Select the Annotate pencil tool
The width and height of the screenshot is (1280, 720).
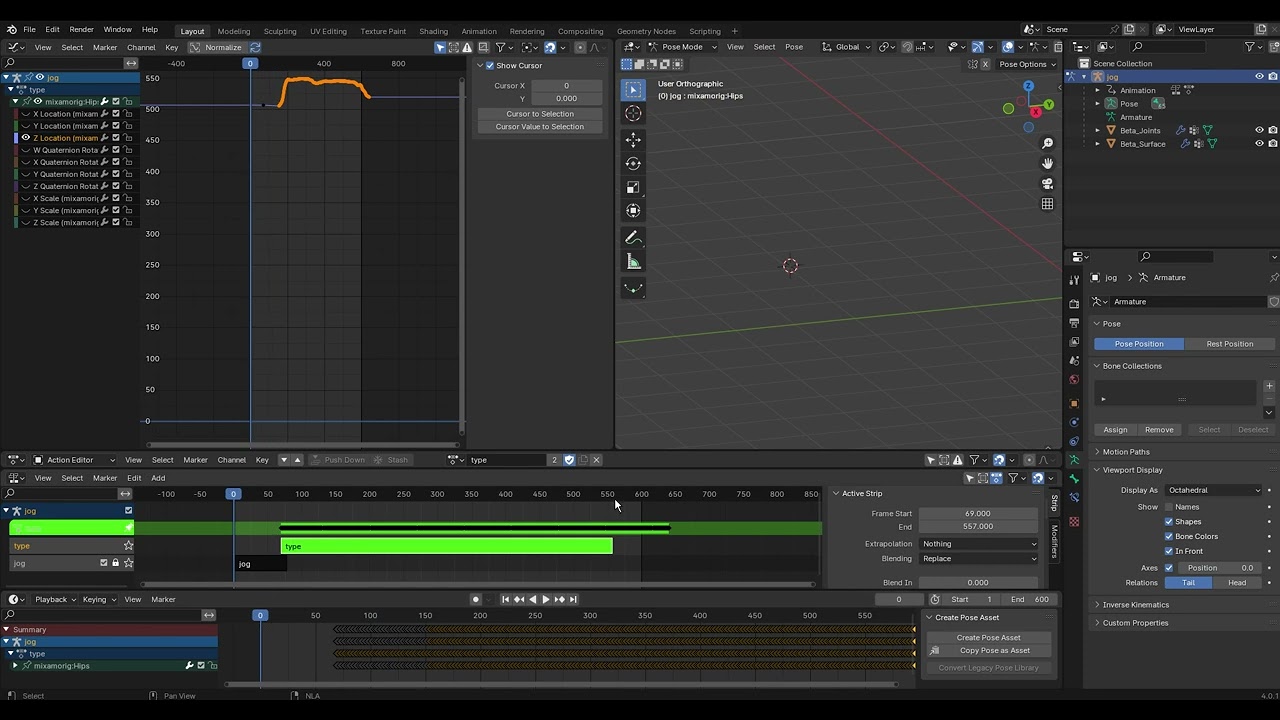click(x=633, y=238)
